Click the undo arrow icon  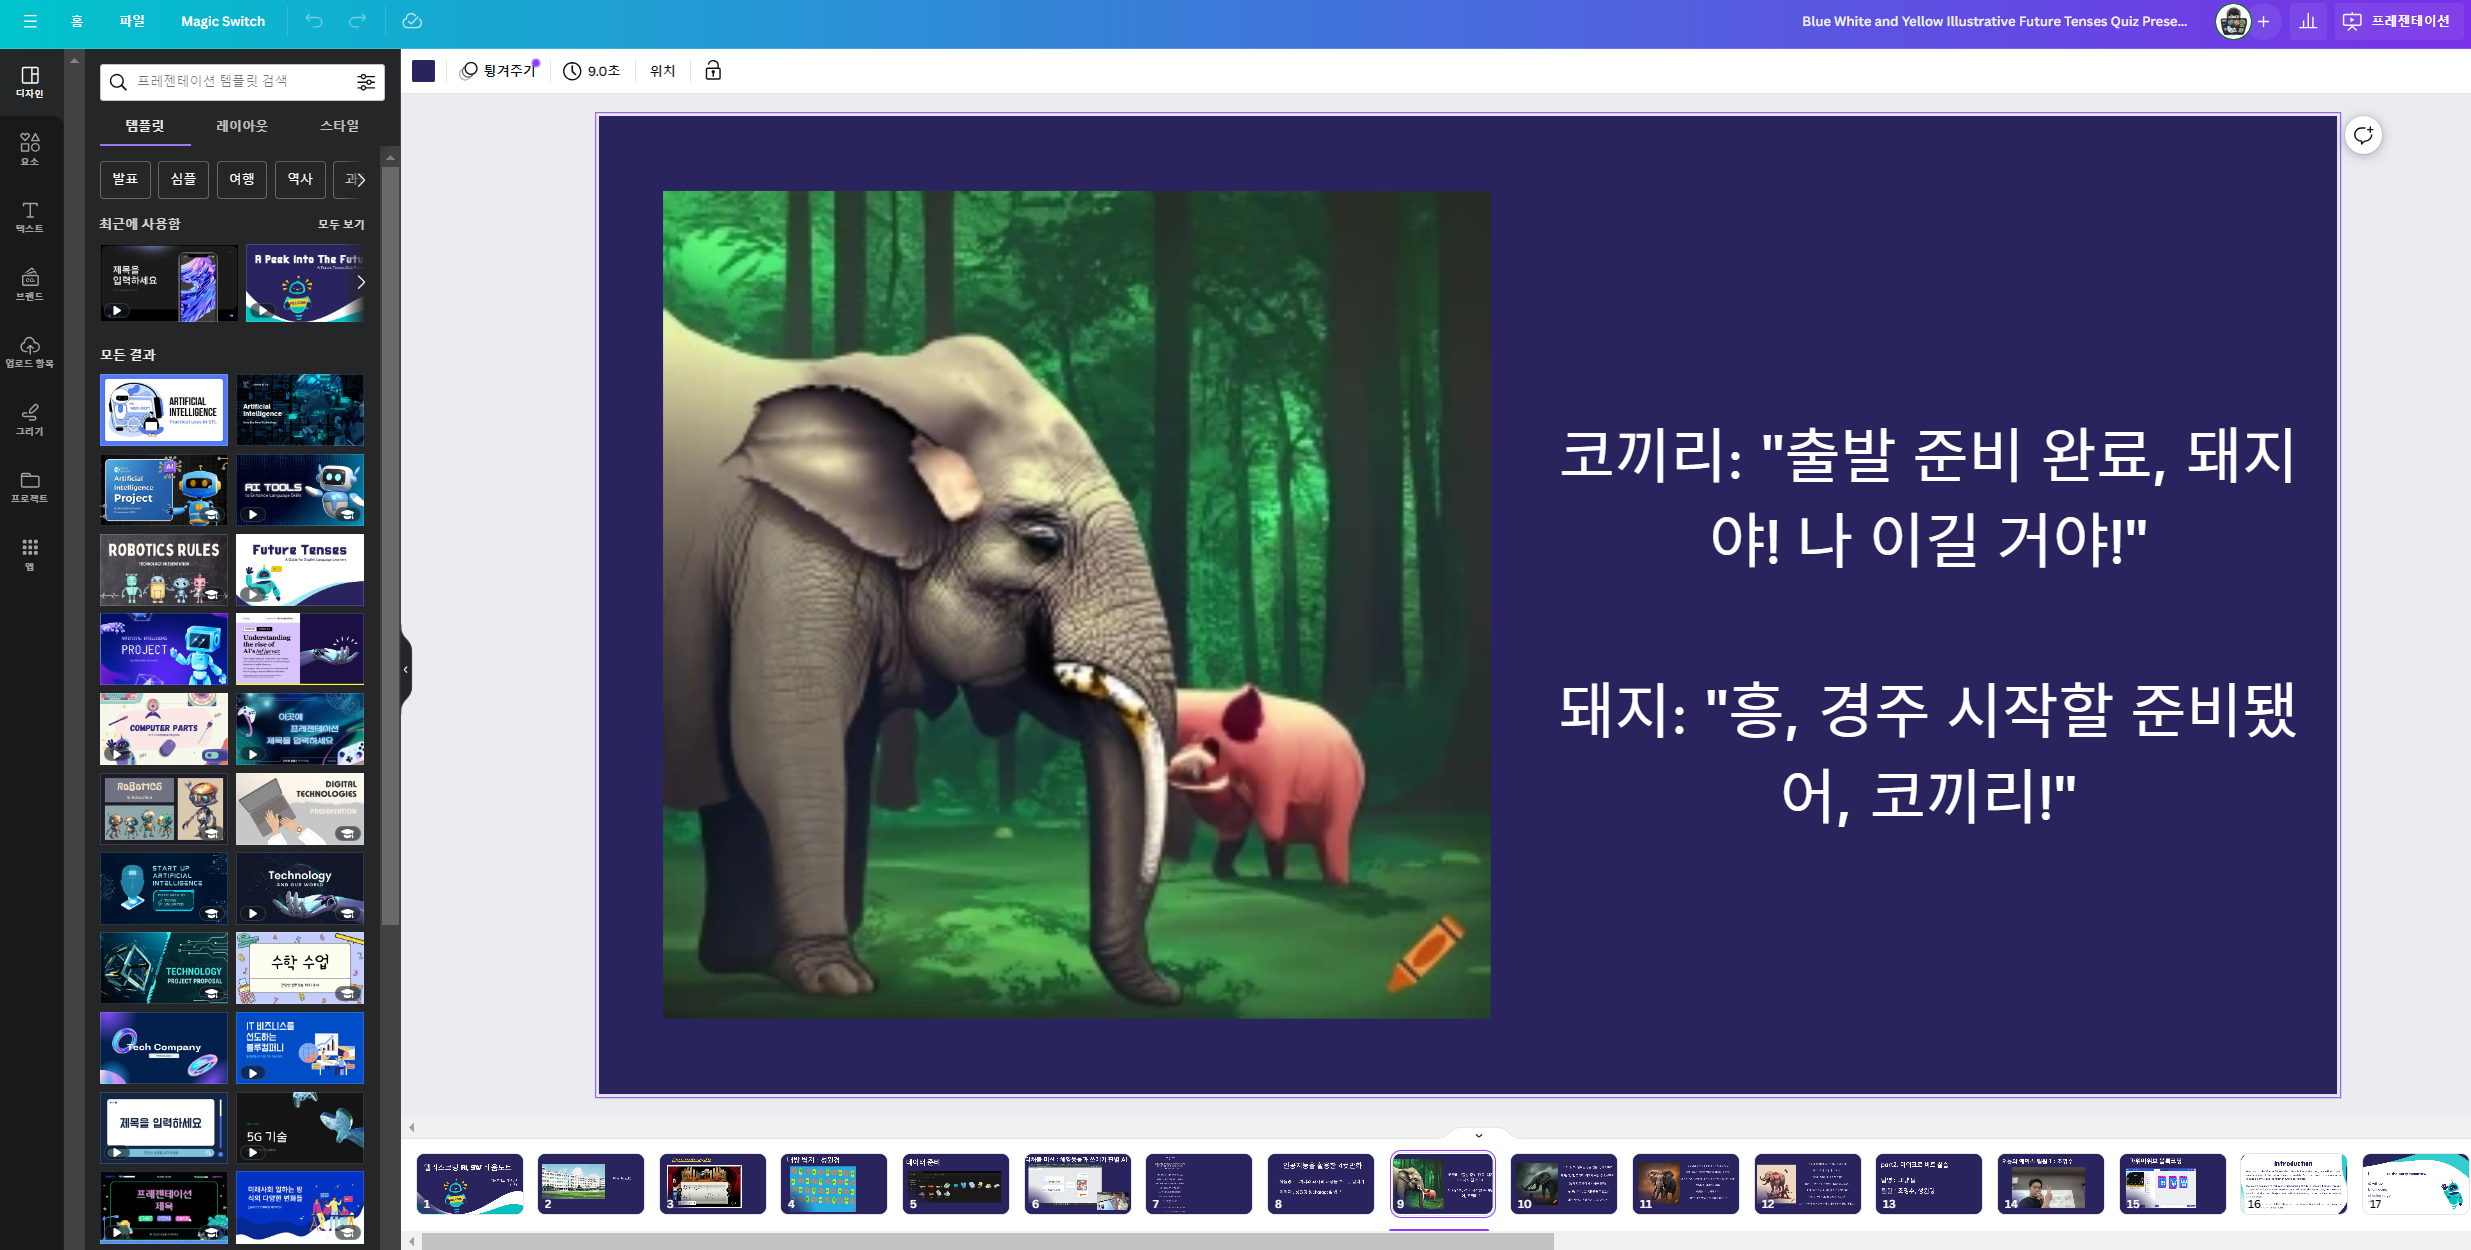314,21
